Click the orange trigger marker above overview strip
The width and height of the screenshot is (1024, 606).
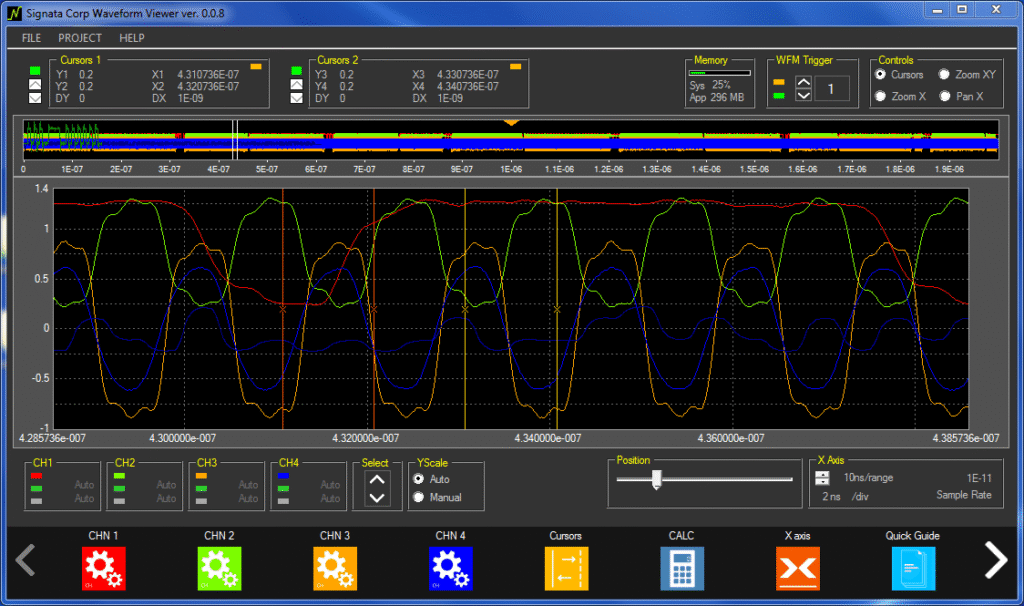511,121
